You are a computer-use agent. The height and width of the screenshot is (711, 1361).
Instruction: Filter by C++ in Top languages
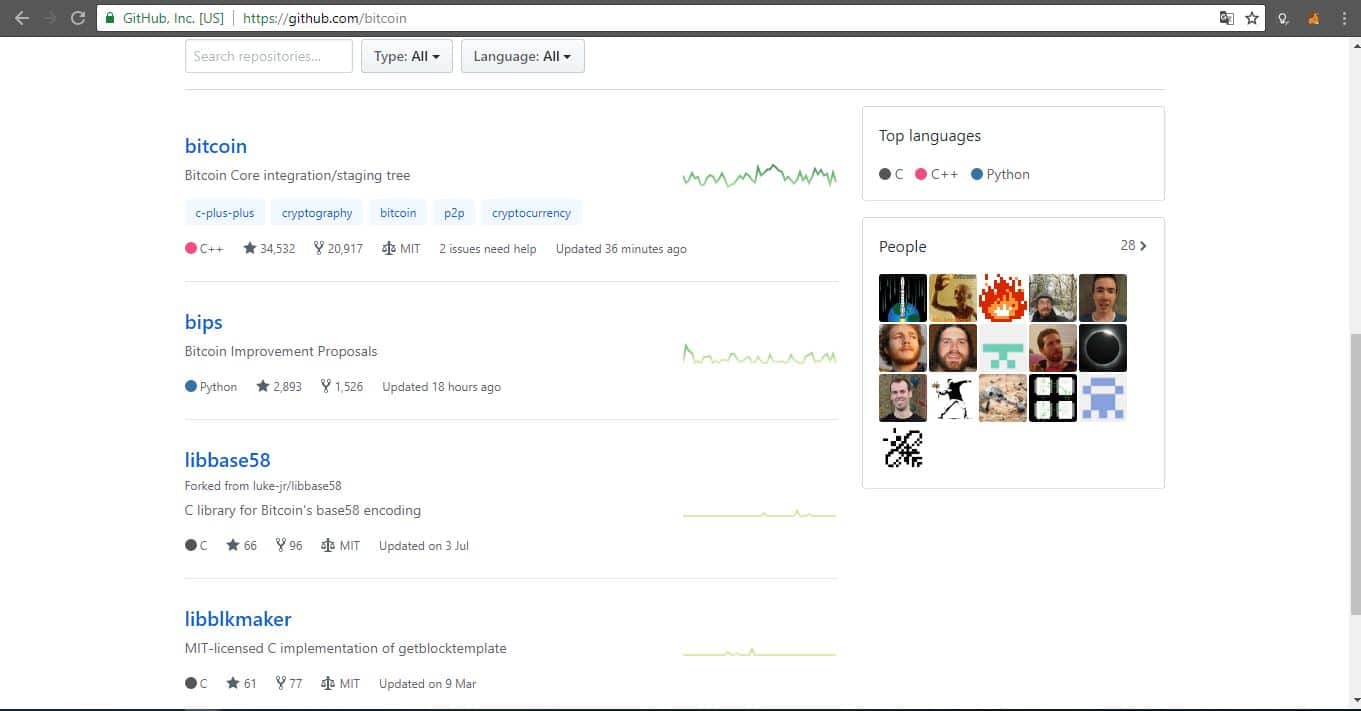click(936, 174)
